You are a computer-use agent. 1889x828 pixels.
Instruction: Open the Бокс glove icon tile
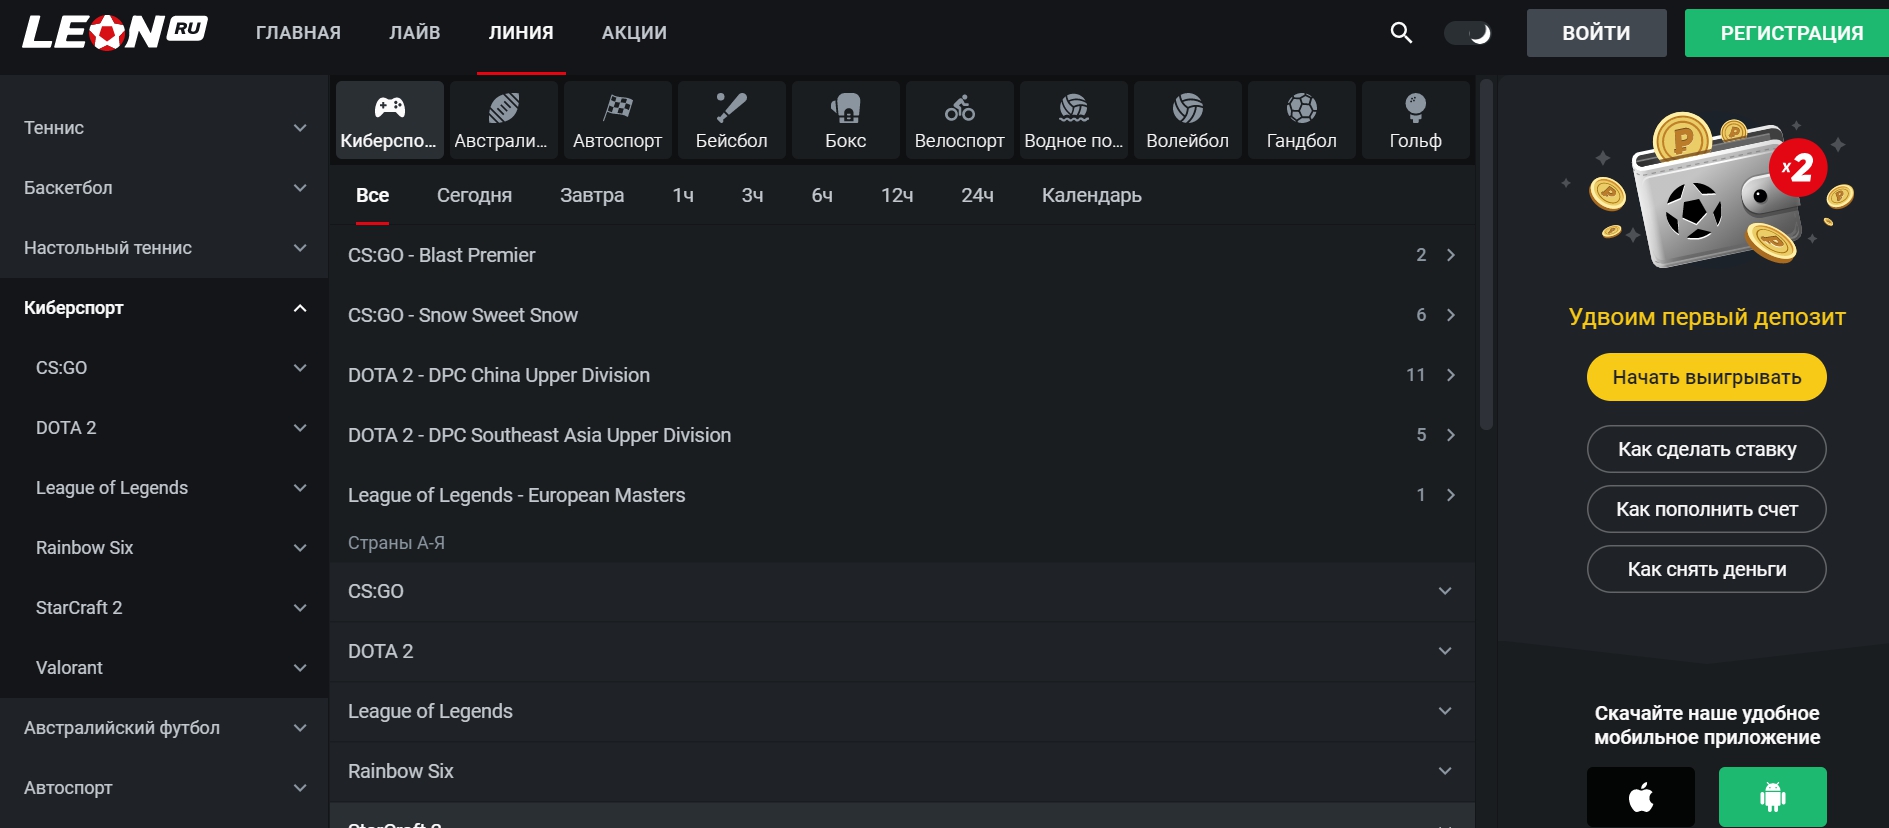(x=846, y=120)
